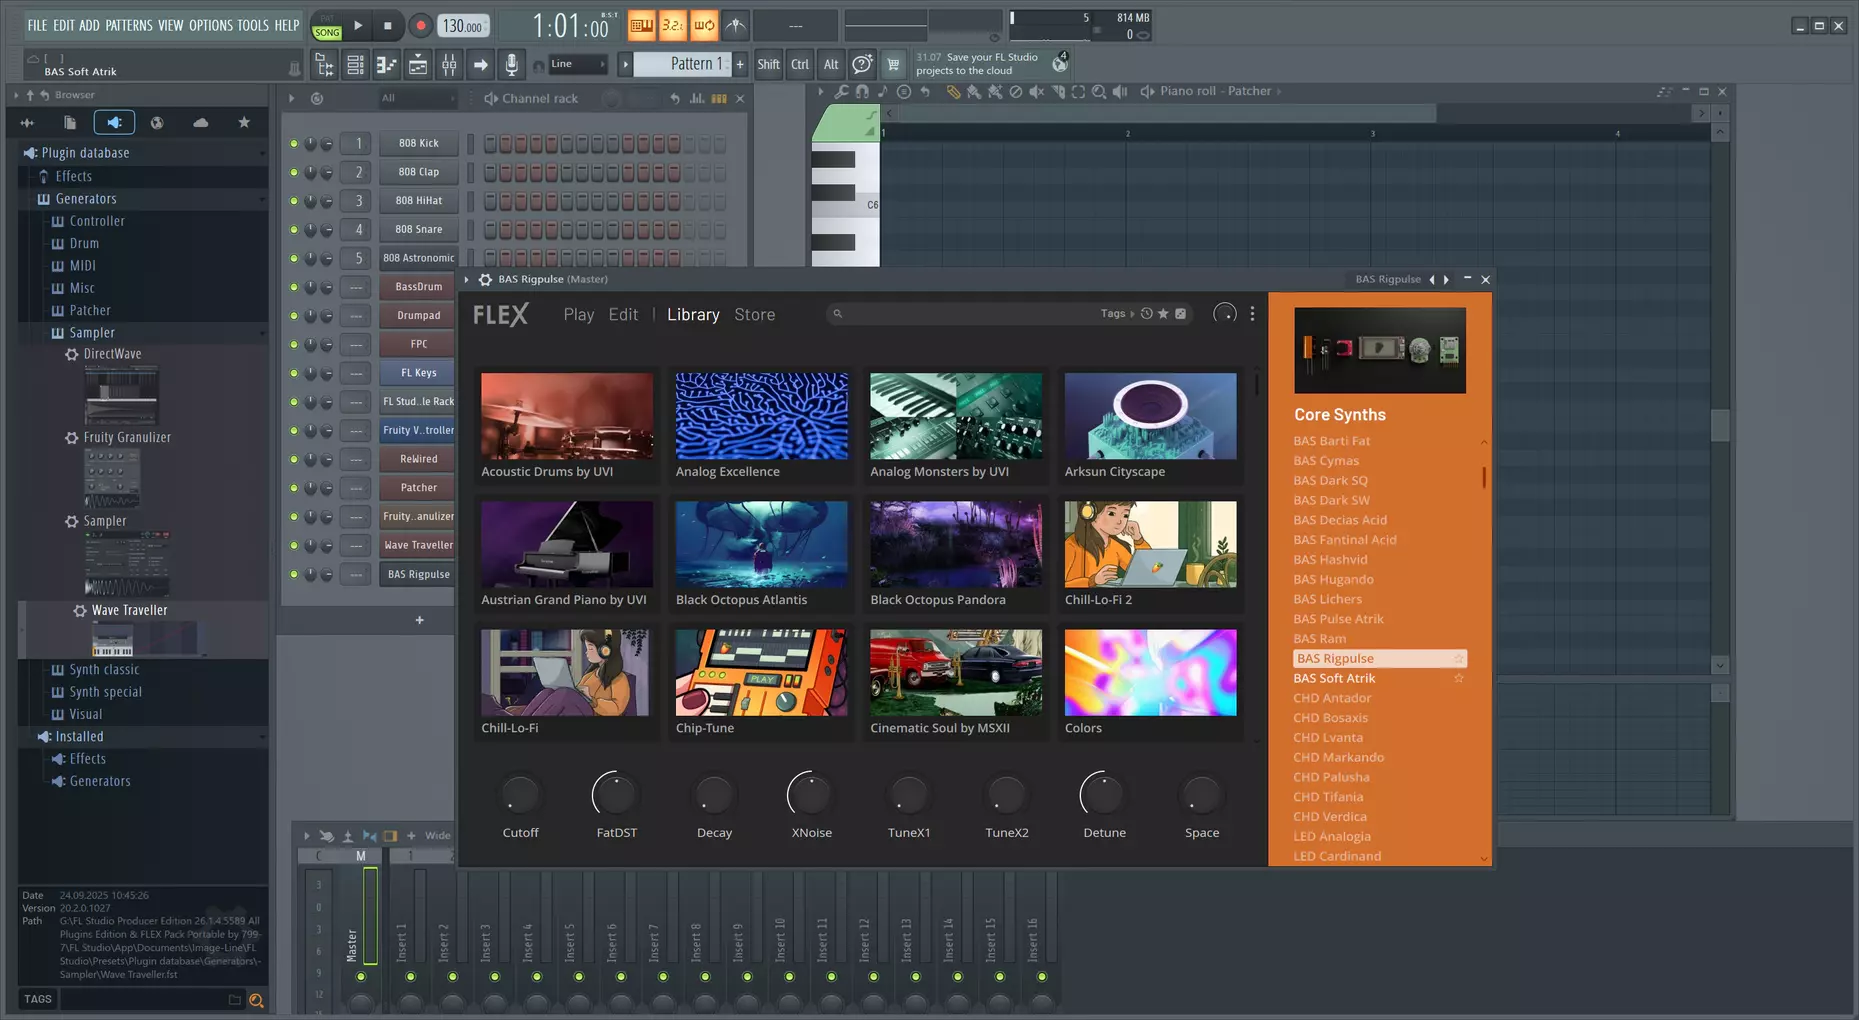
Task: Select the Pencil draw tool in Piano roll
Action: pyautogui.click(x=953, y=92)
